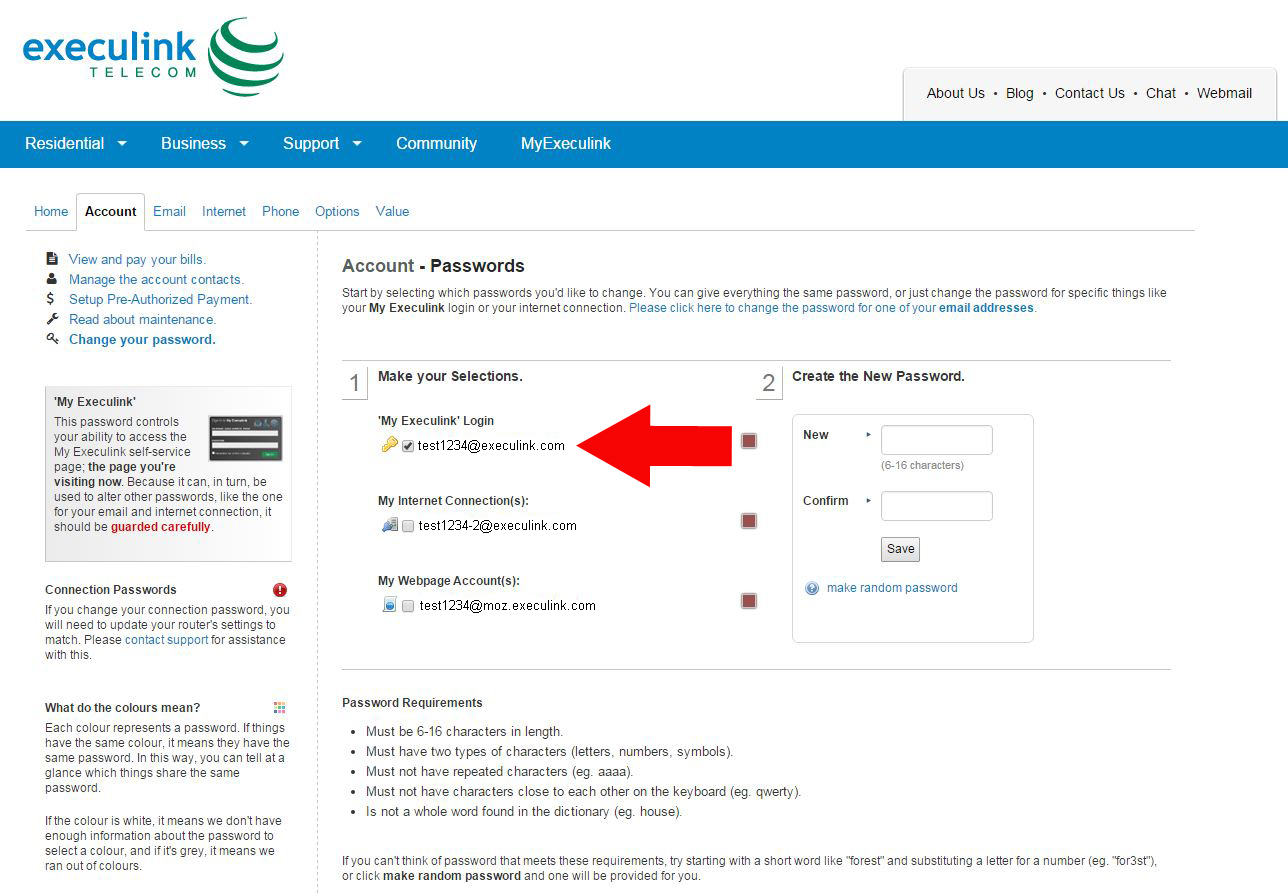Open Read about maintenance link
The height and width of the screenshot is (896, 1288).
[x=142, y=319]
